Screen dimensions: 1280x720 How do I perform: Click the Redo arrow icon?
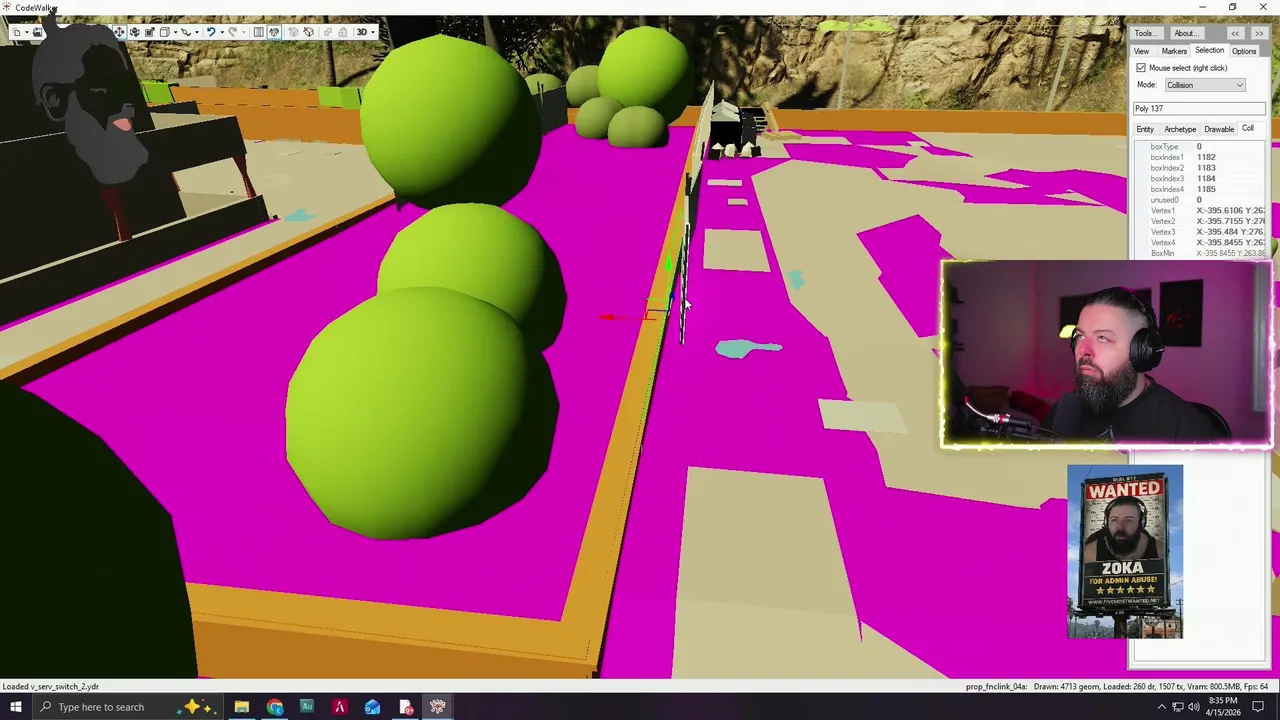pyautogui.click(x=232, y=32)
